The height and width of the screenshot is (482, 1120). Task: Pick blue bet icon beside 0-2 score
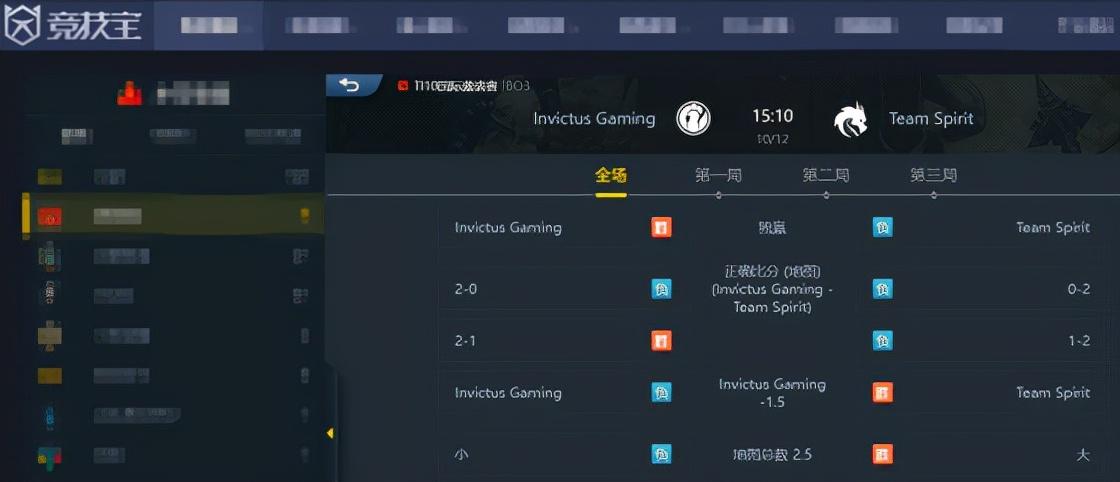point(883,289)
